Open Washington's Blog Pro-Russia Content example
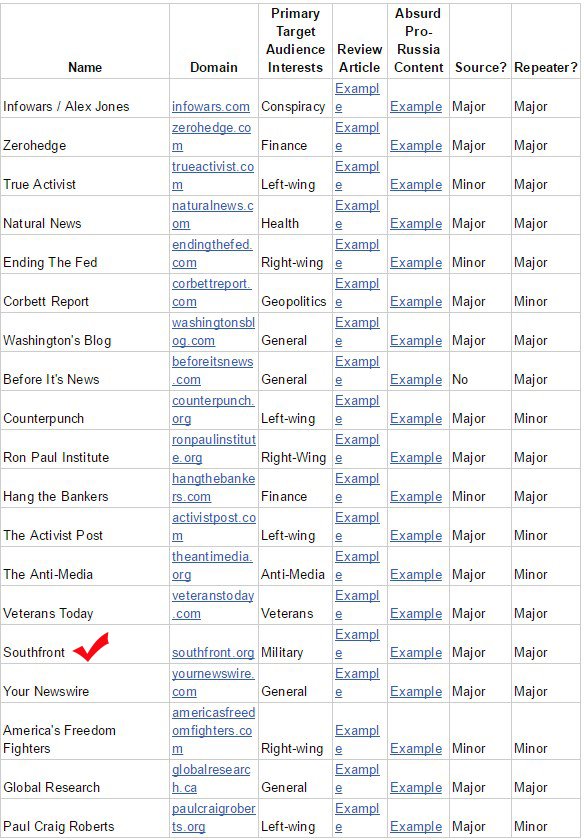Screen dimensions: 584x840 click(416, 341)
